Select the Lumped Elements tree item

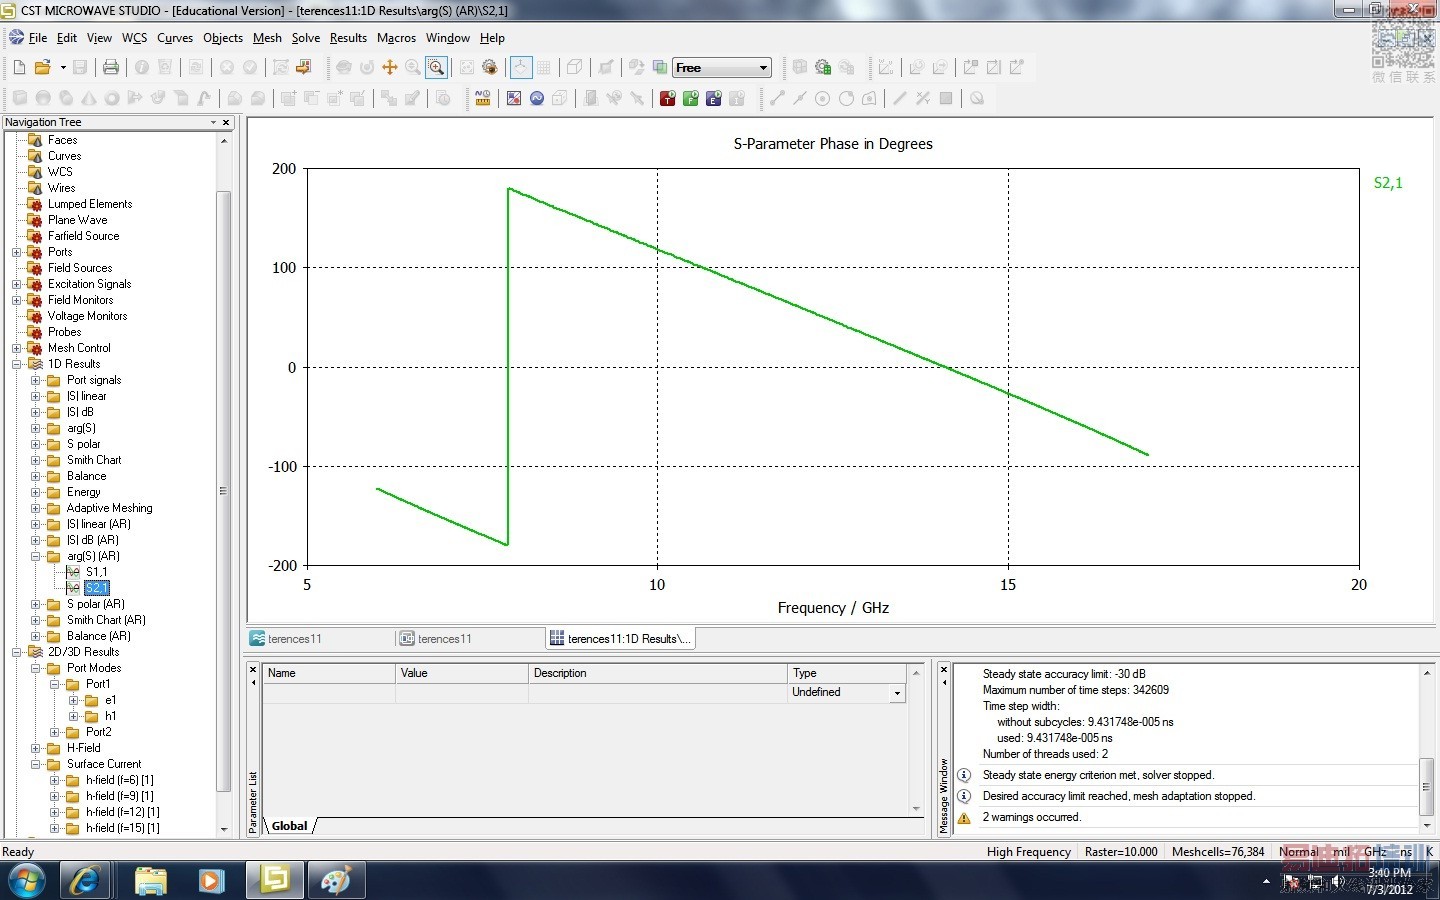(x=90, y=204)
